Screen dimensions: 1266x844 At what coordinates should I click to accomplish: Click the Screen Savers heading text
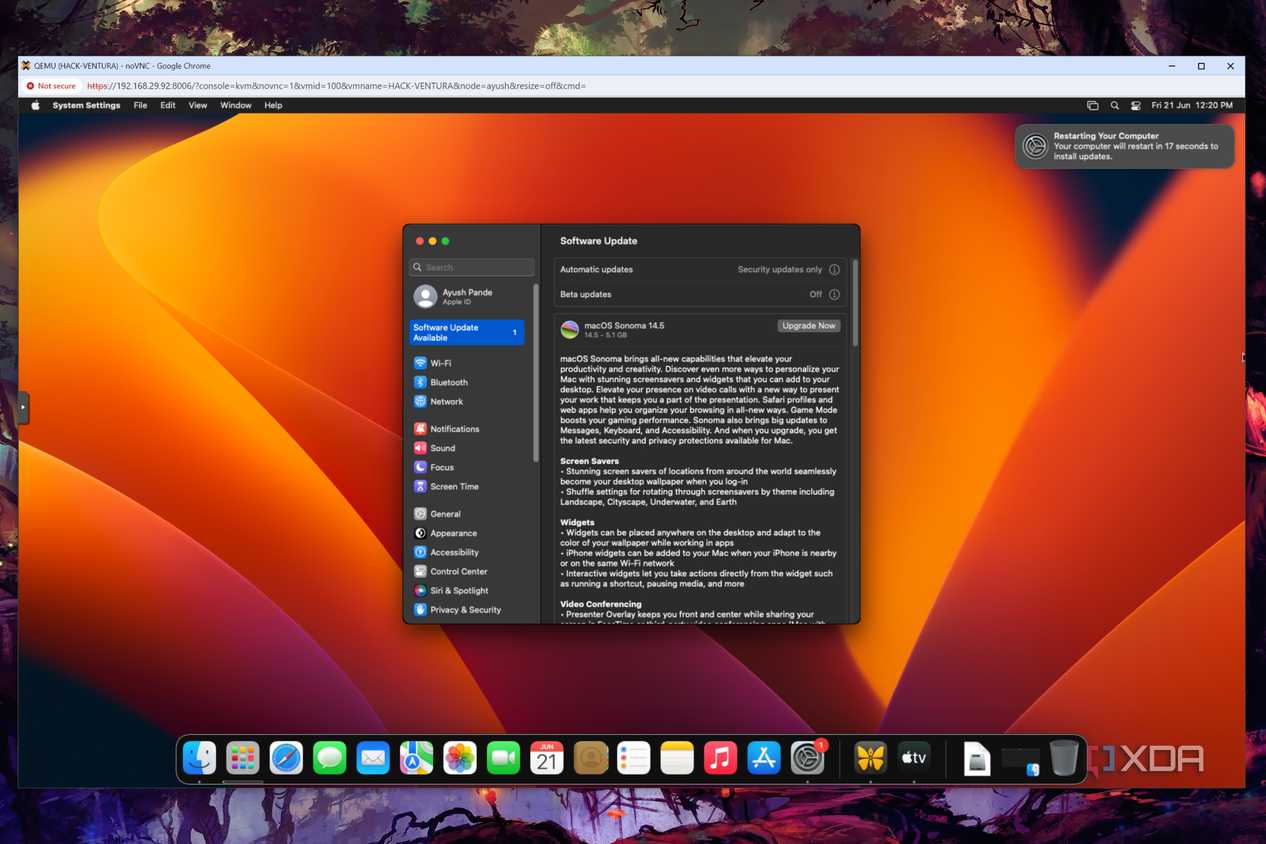point(589,461)
